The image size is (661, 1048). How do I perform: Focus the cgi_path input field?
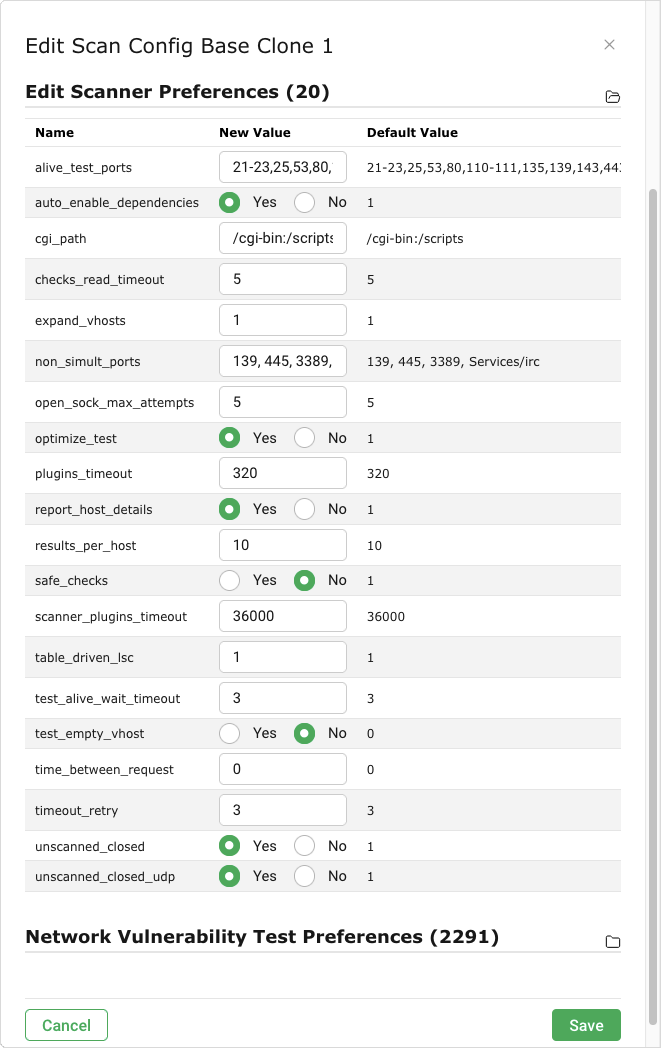[x=283, y=239]
